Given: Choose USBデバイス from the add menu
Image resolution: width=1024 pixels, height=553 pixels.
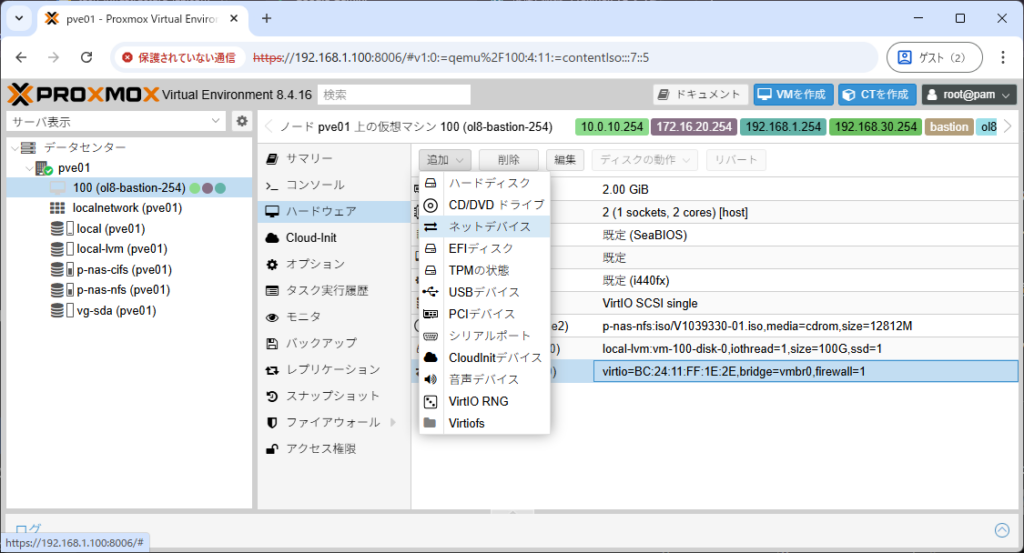Looking at the screenshot, I should click(x=485, y=292).
